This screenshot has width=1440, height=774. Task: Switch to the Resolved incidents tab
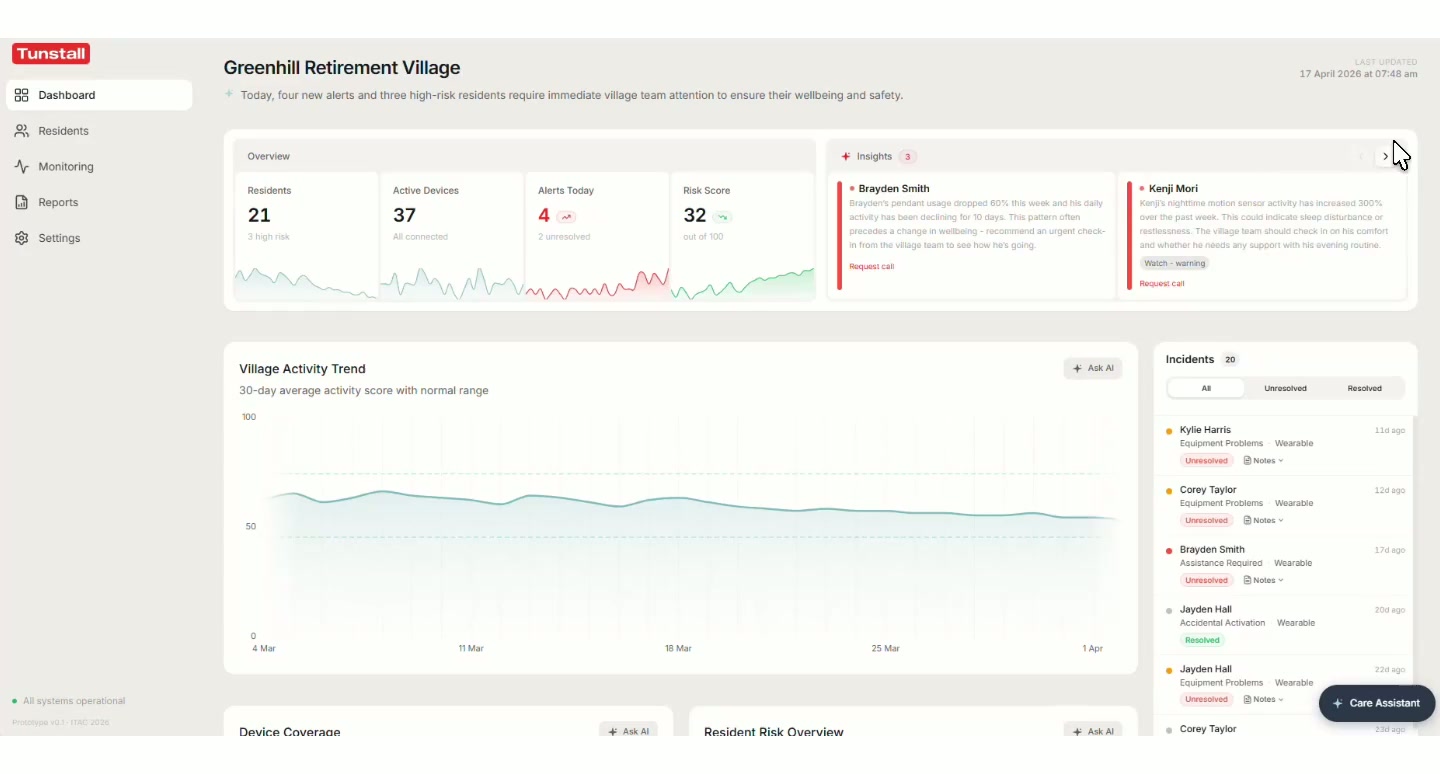[x=1364, y=388]
